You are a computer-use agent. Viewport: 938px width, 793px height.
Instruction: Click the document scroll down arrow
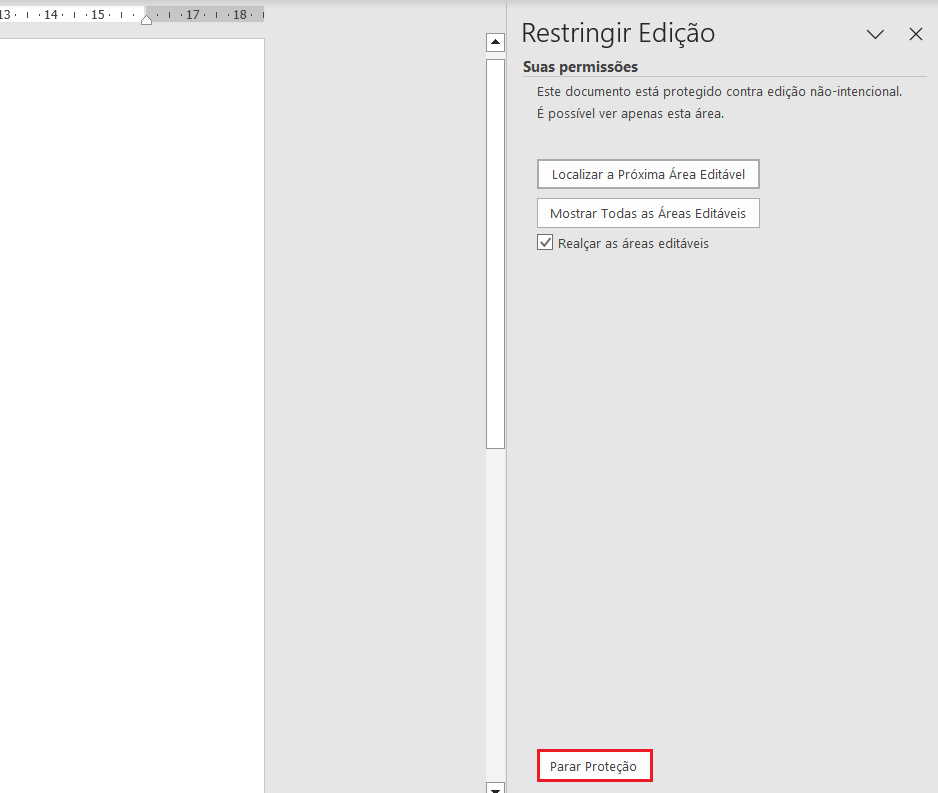pyautogui.click(x=495, y=788)
